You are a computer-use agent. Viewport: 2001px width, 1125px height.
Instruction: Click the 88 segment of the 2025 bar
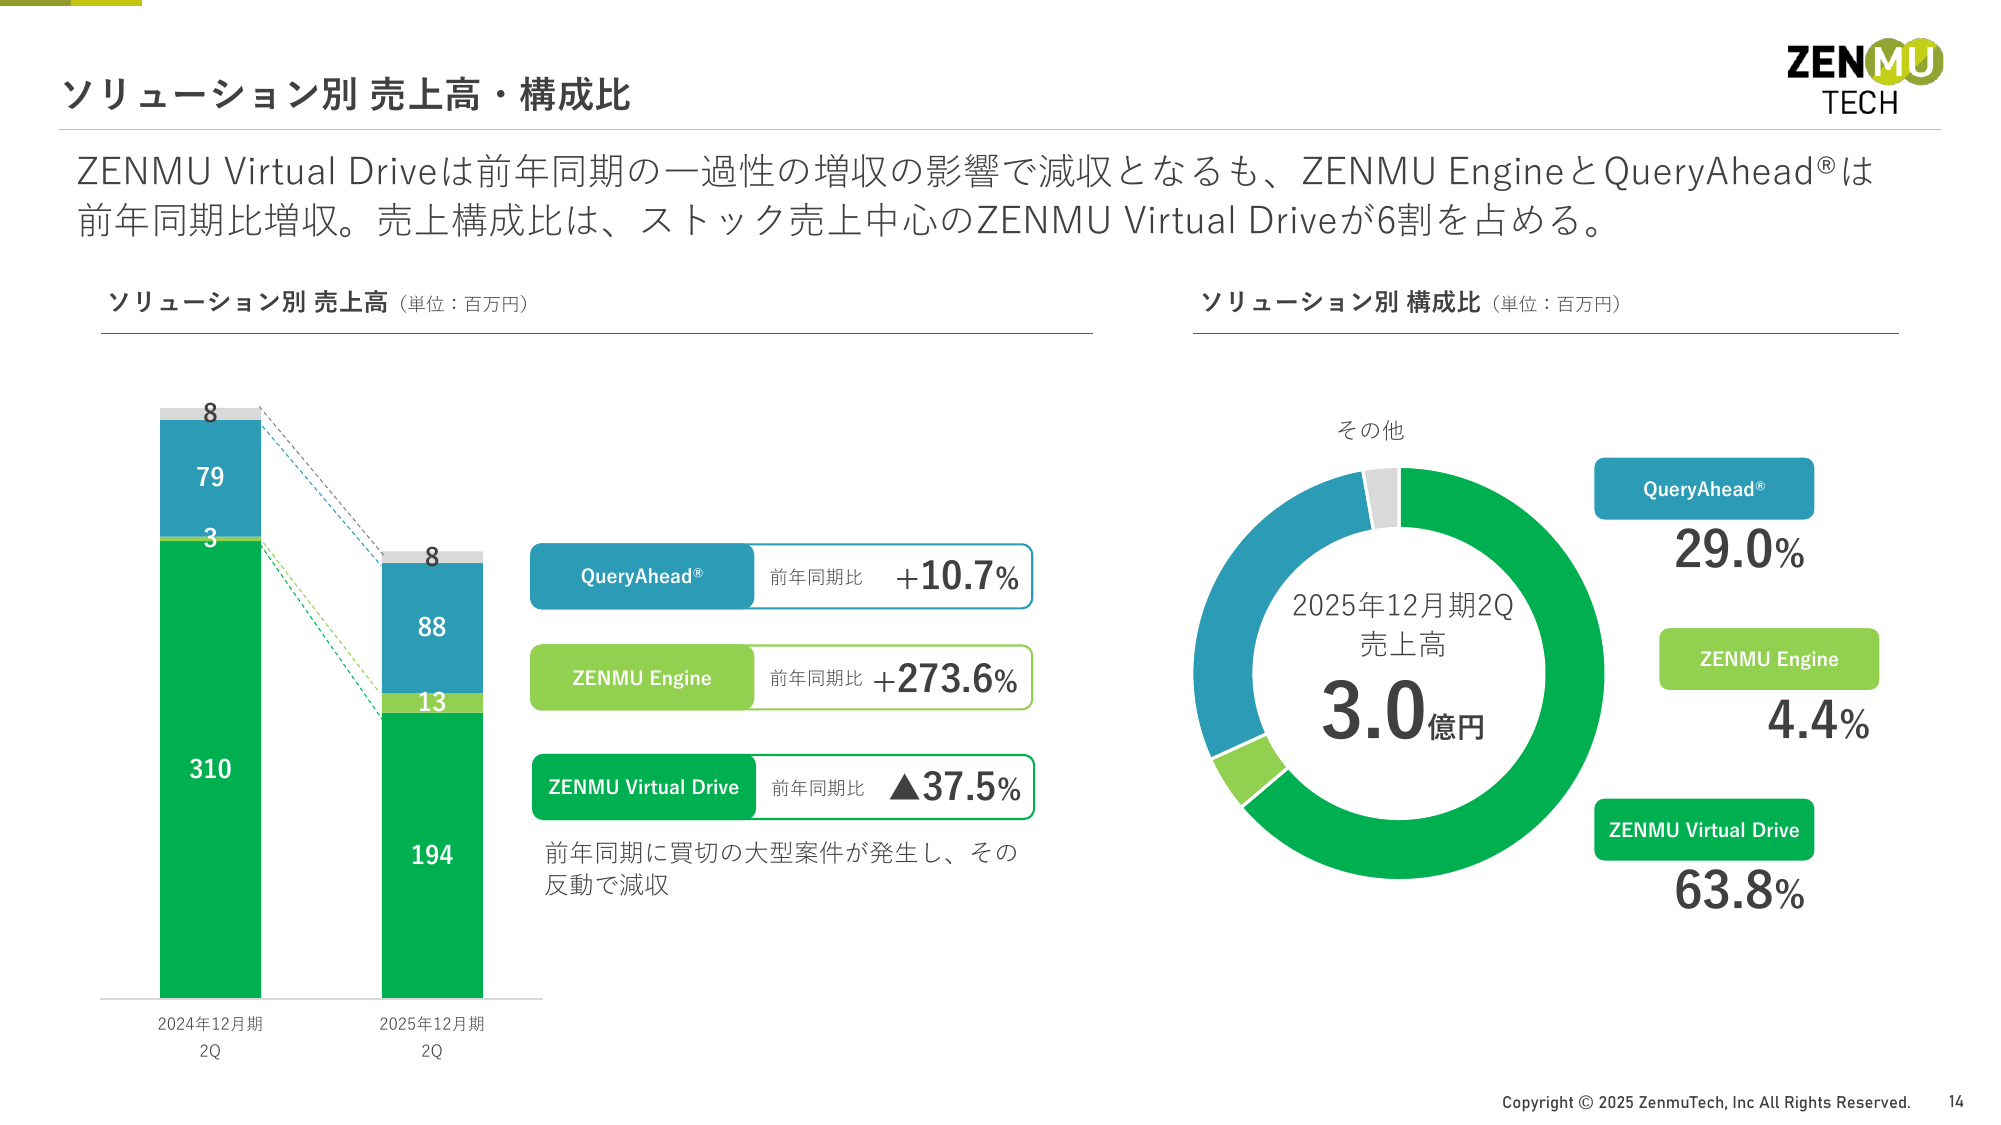(432, 627)
